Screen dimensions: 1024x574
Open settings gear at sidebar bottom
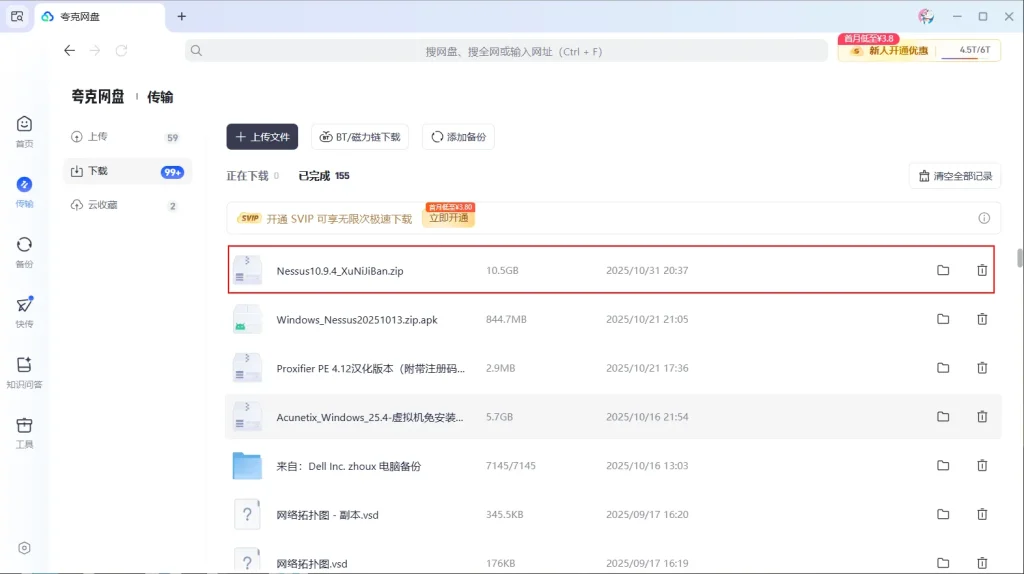coord(24,548)
